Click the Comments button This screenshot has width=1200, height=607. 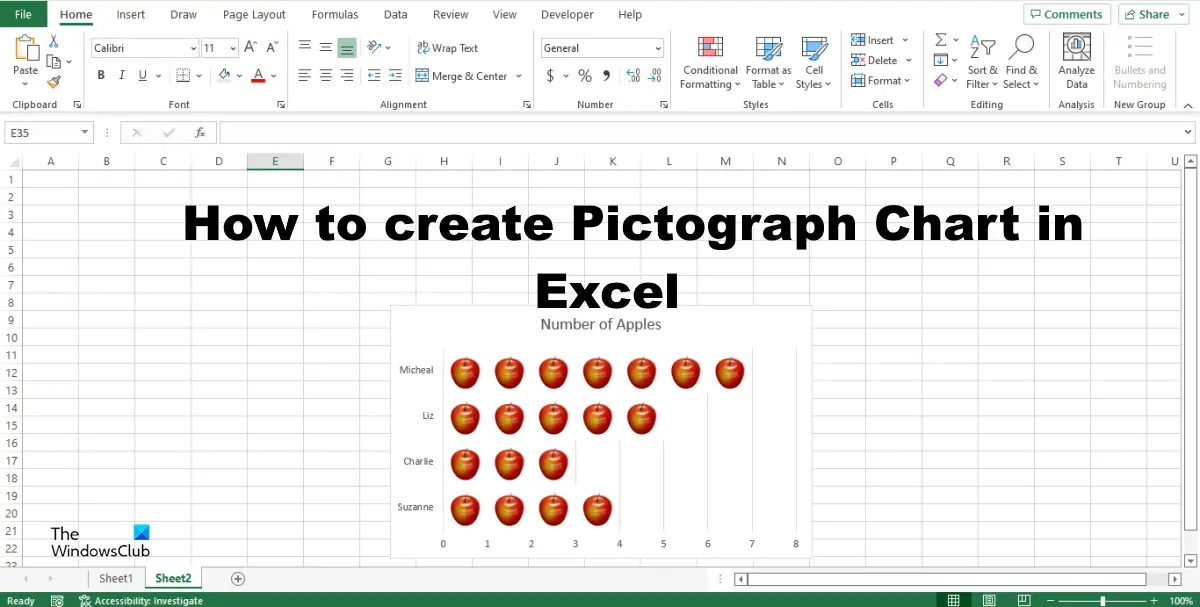tap(1065, 14)
